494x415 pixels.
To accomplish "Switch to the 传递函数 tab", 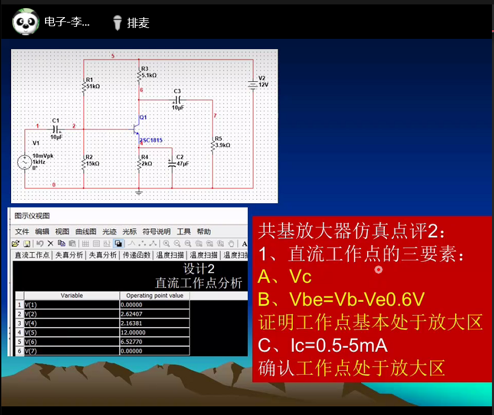I will 136,255.
